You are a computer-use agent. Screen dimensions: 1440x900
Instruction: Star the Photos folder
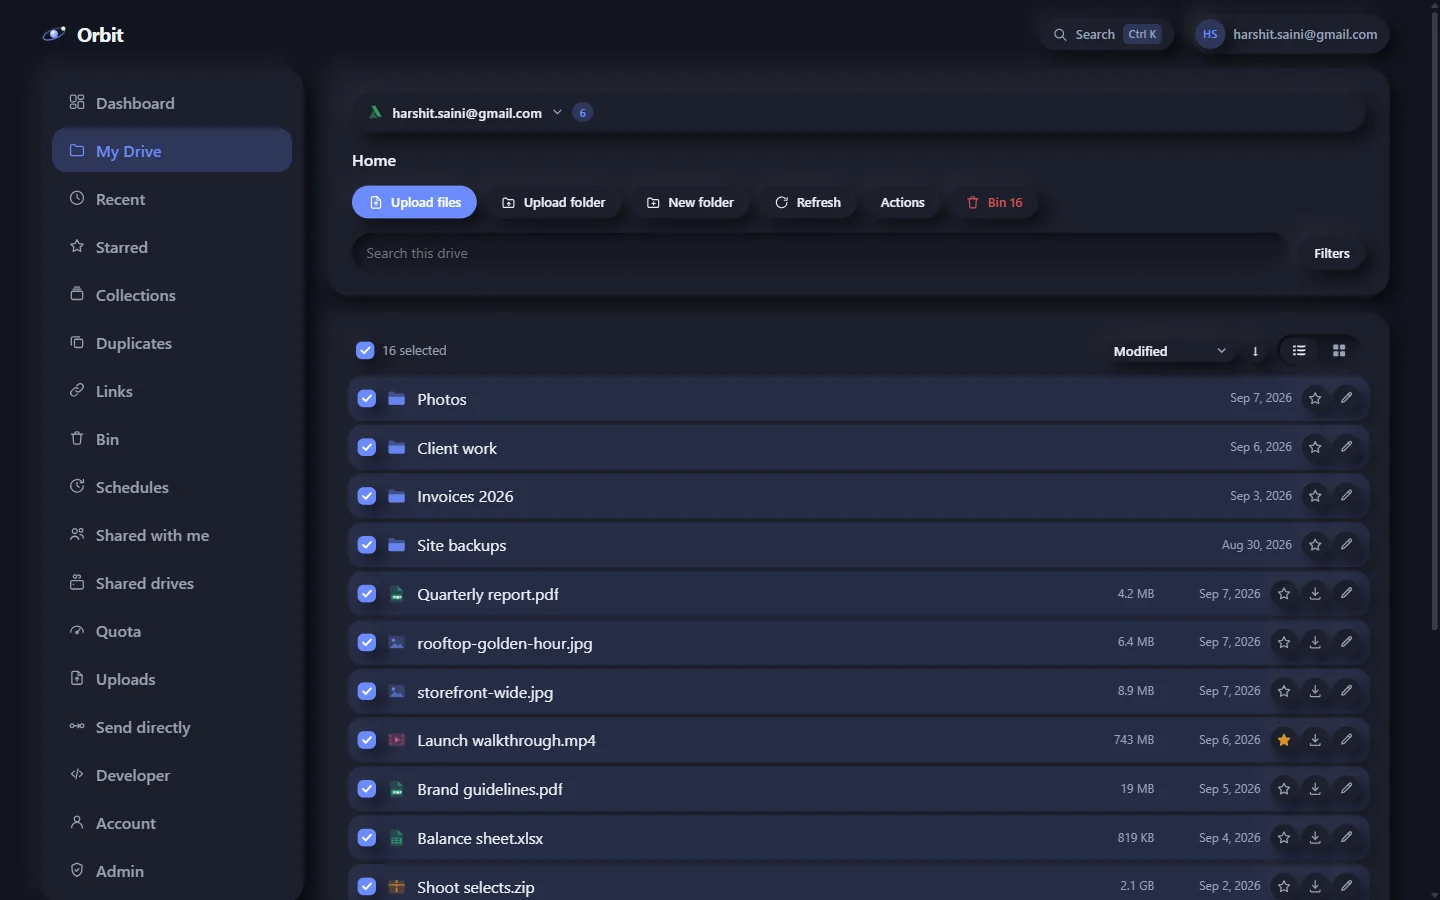[x=1315, y=398]
